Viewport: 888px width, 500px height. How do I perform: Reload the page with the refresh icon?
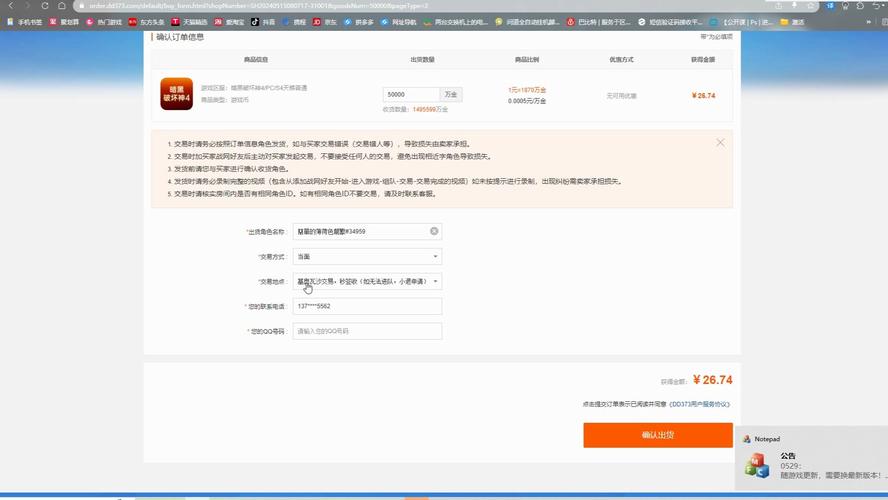coord(45,5)
